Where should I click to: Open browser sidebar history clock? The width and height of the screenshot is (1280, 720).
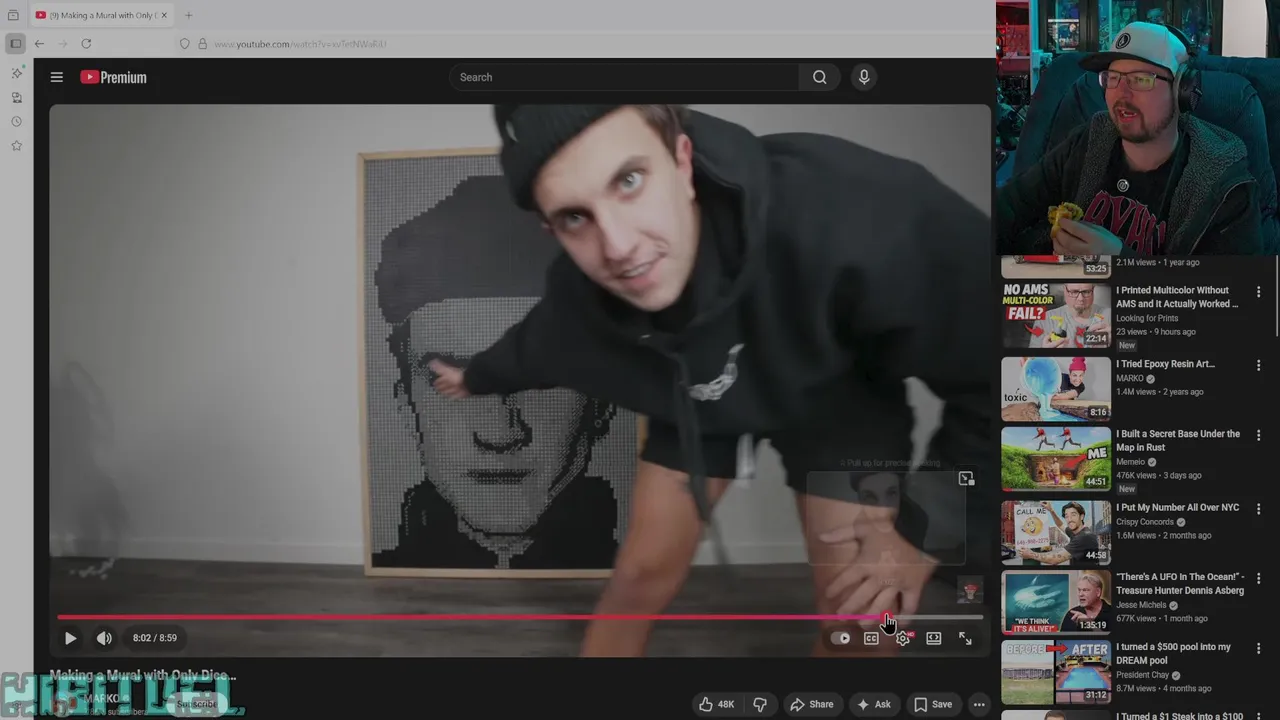(16, 121)
